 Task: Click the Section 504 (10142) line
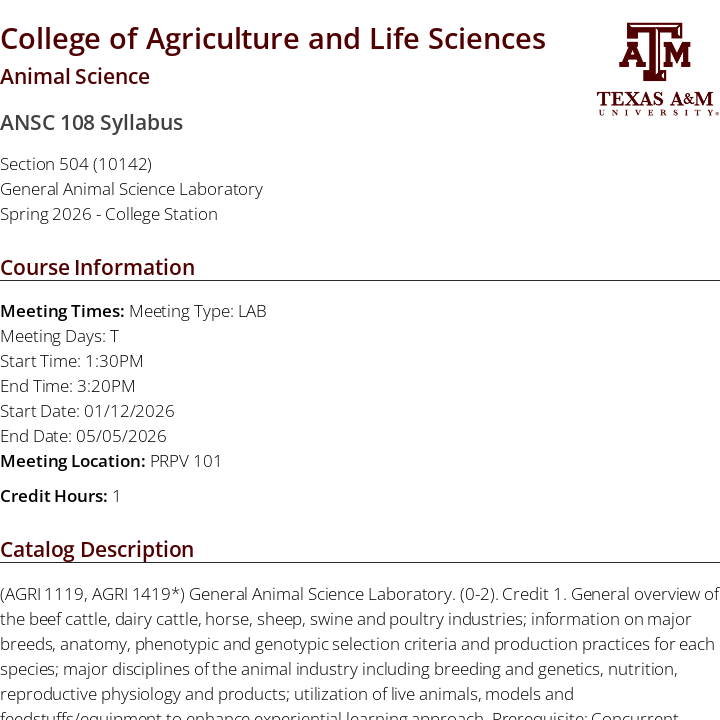pyautogui.click(x=76, y=164)
